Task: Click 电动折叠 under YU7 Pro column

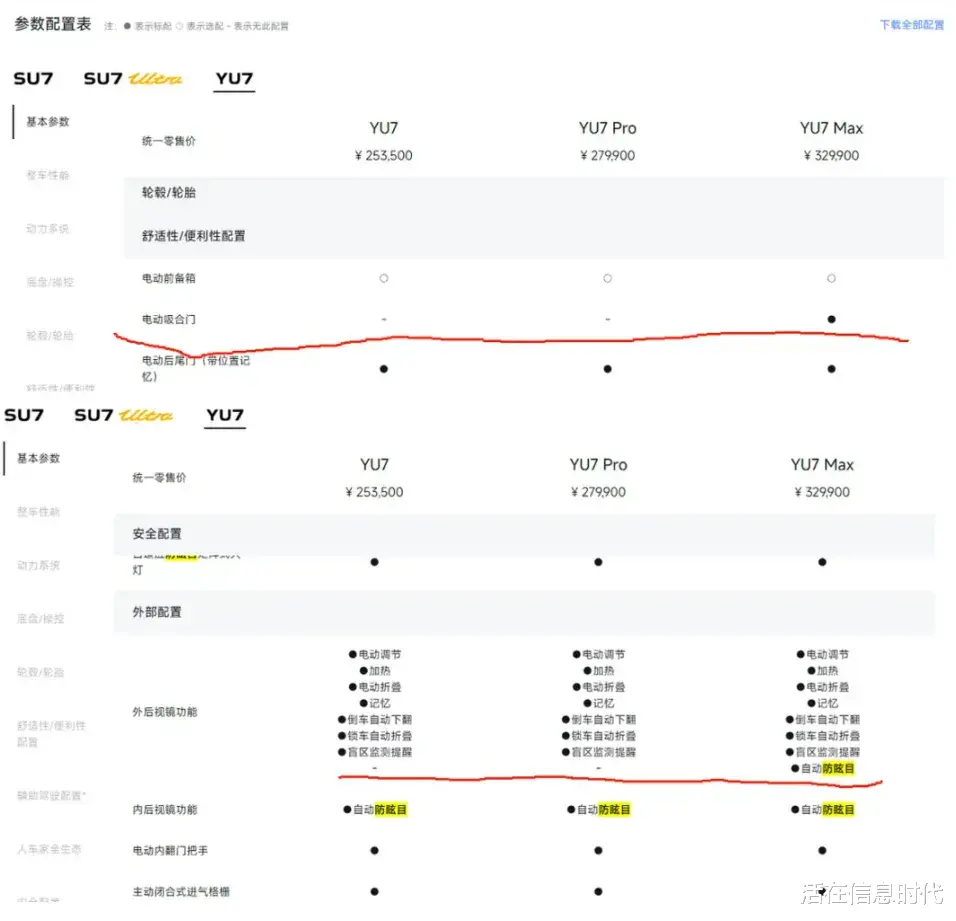Action: pyautogui.click(x=599, y=687)
